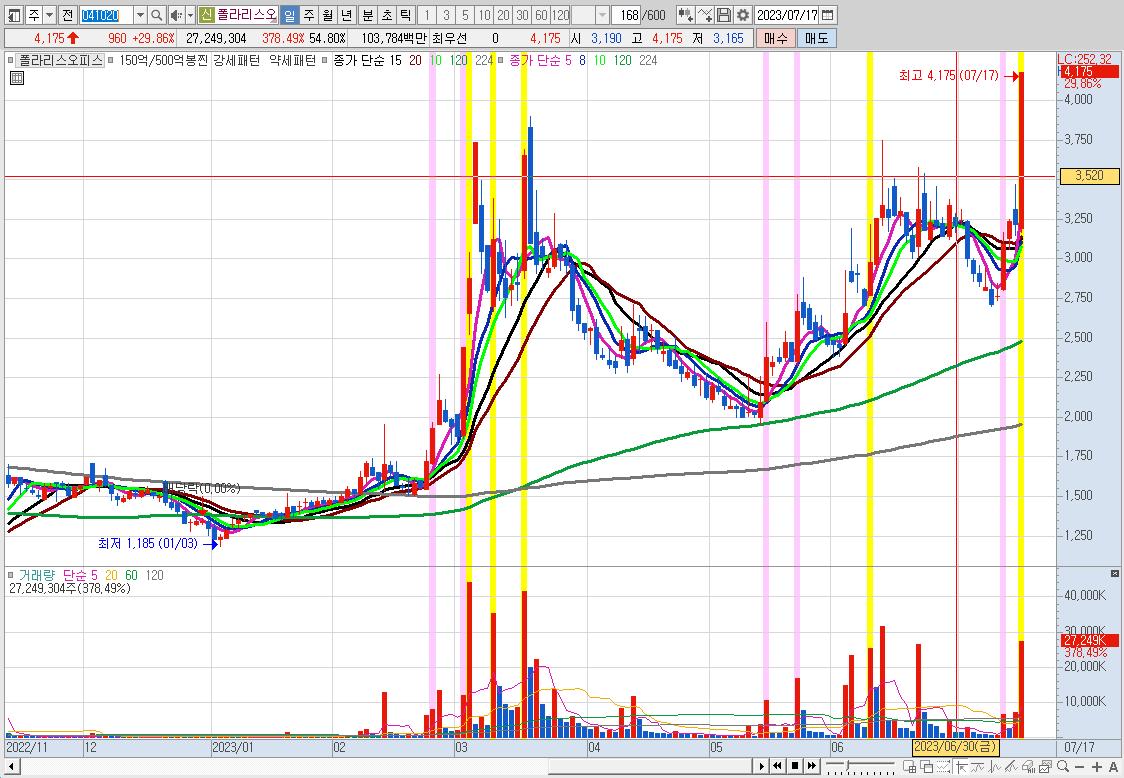
Task: Click the 매도 sell button
Action: click(x=816, y=38)
